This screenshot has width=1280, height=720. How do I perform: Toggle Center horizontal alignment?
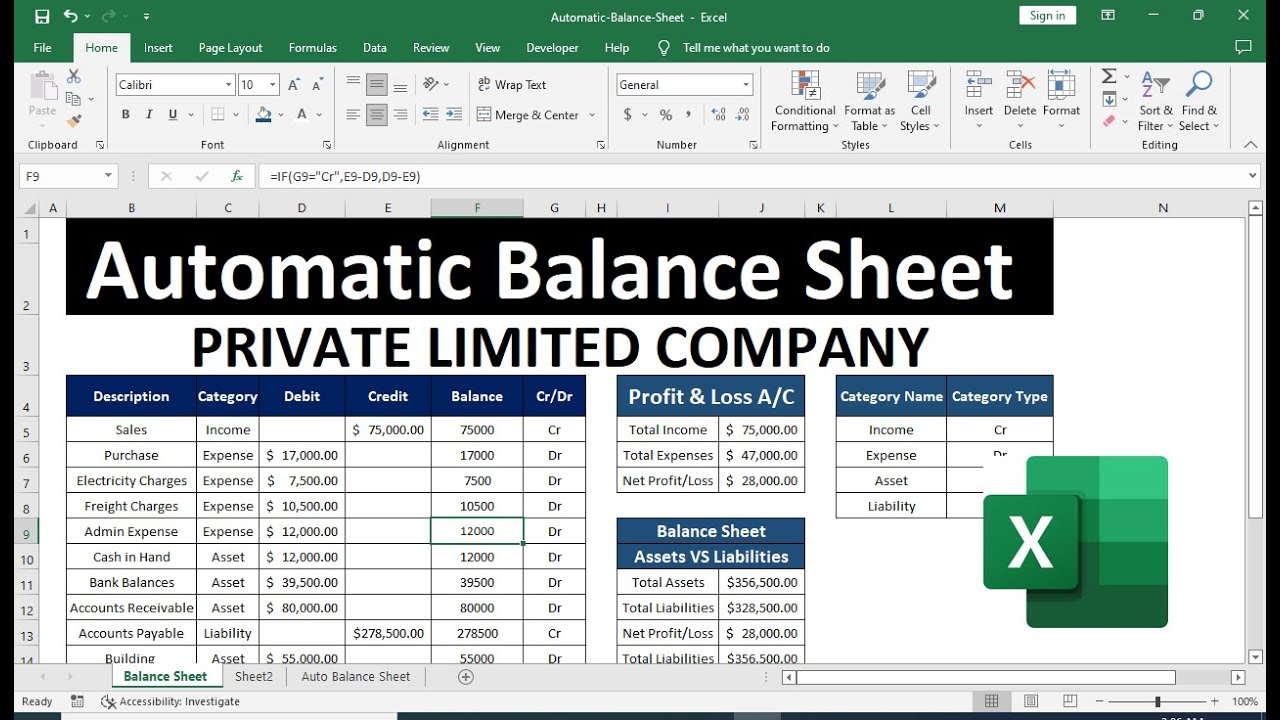pyautogui.click(x=377, y=115)
